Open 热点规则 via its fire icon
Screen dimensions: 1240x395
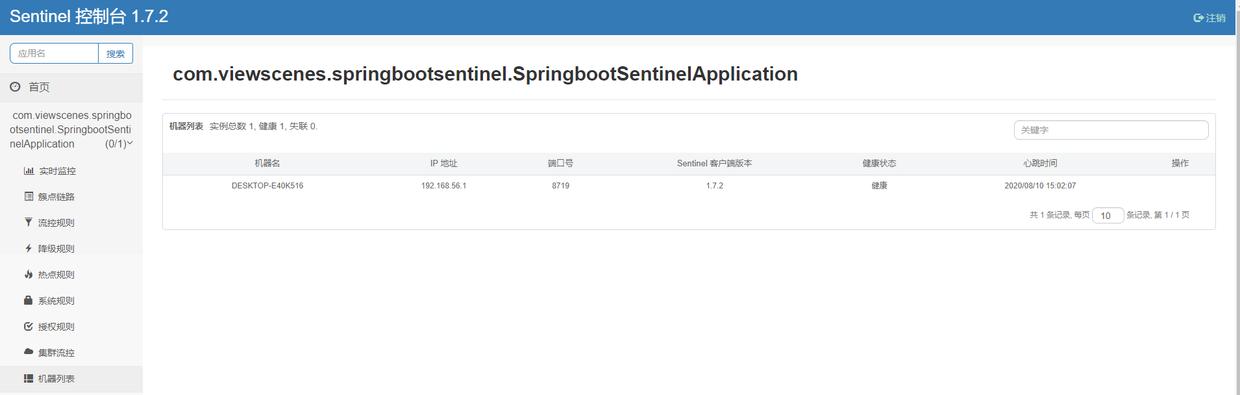[29, 275]
